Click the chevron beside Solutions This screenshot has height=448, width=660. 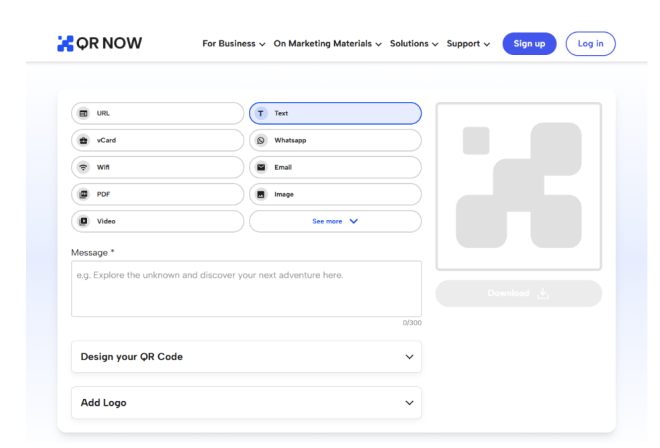(x=435, y=44)
